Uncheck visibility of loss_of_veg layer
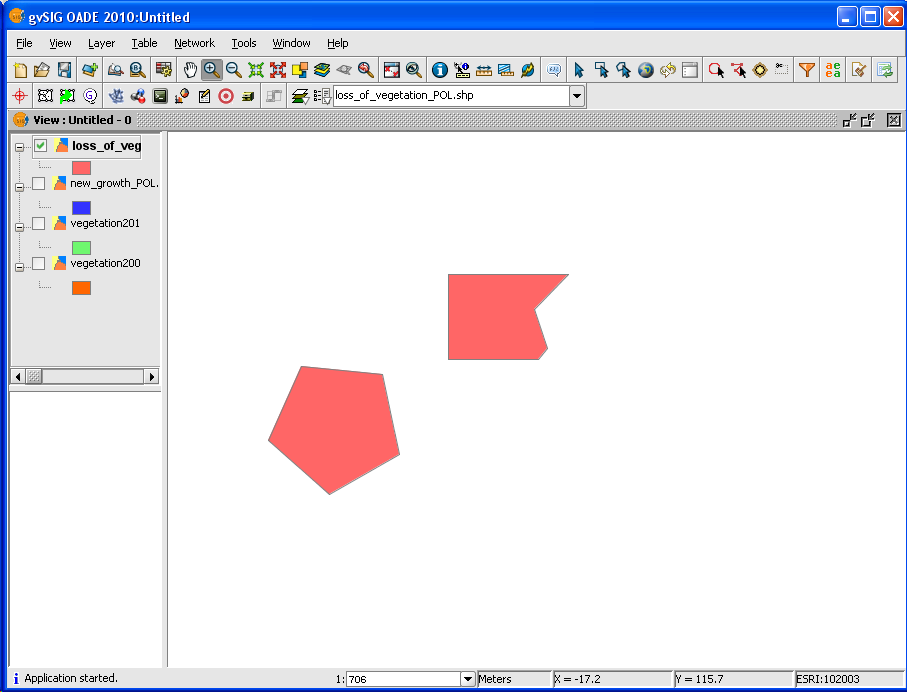Viewport: 907px width, 692px height. coord(39,145)
